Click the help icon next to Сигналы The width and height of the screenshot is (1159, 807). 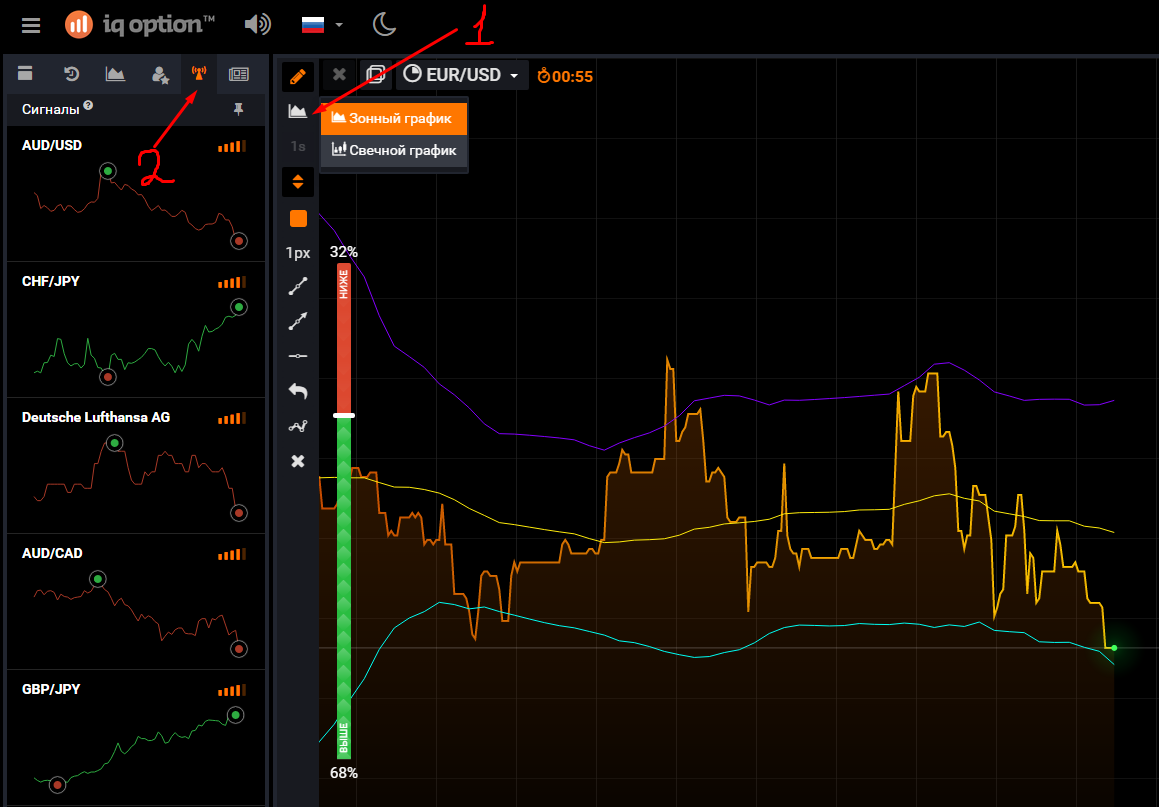coord(89,105)
